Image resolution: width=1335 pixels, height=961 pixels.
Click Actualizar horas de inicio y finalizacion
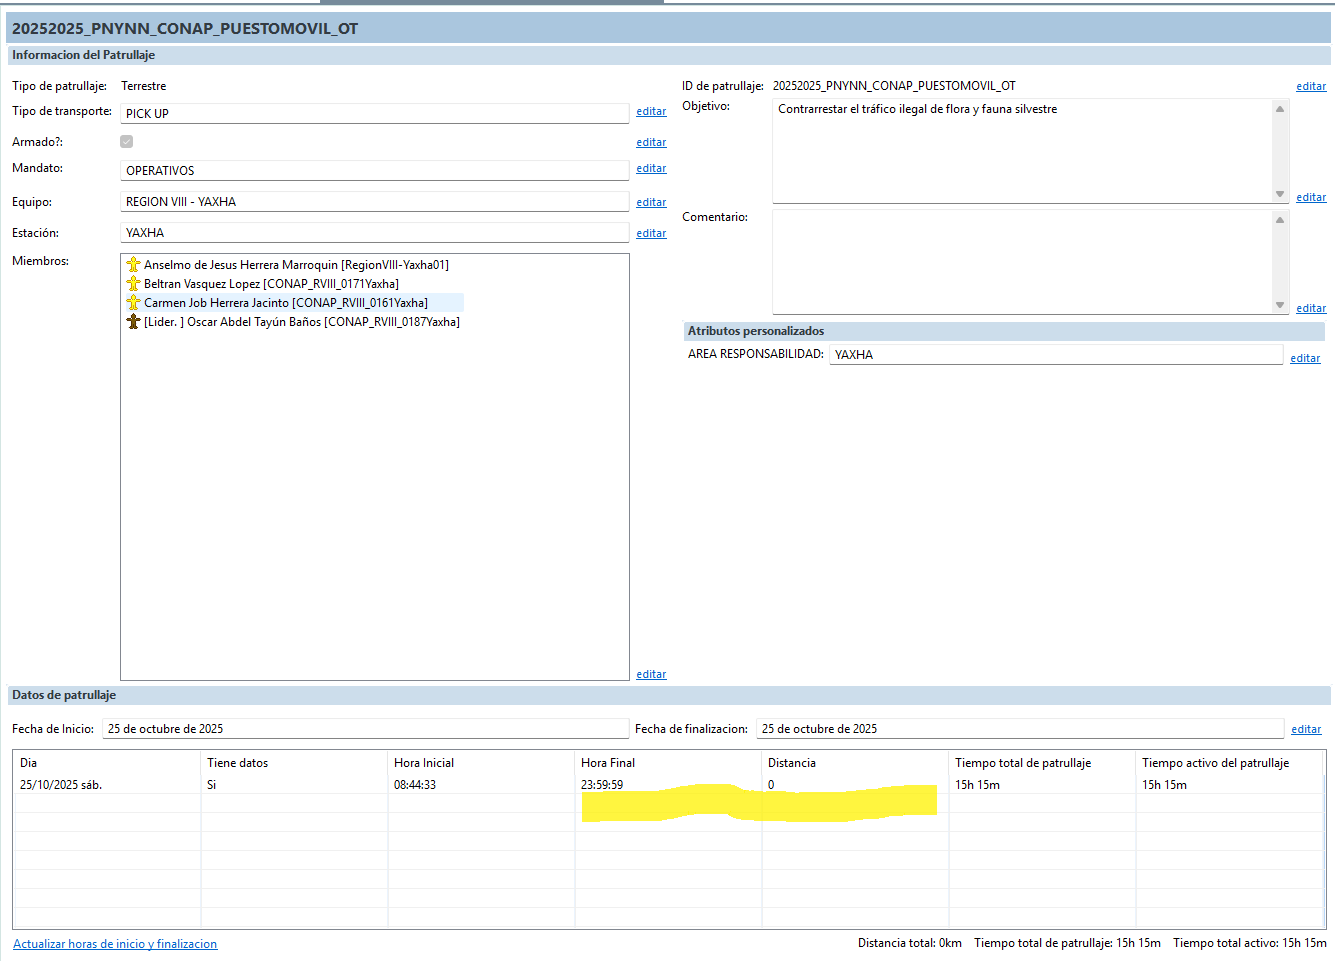click(115, 944)
